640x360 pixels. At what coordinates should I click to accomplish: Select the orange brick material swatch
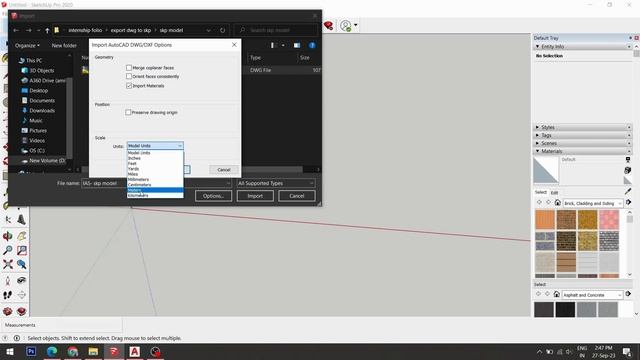tap(545, 220)
